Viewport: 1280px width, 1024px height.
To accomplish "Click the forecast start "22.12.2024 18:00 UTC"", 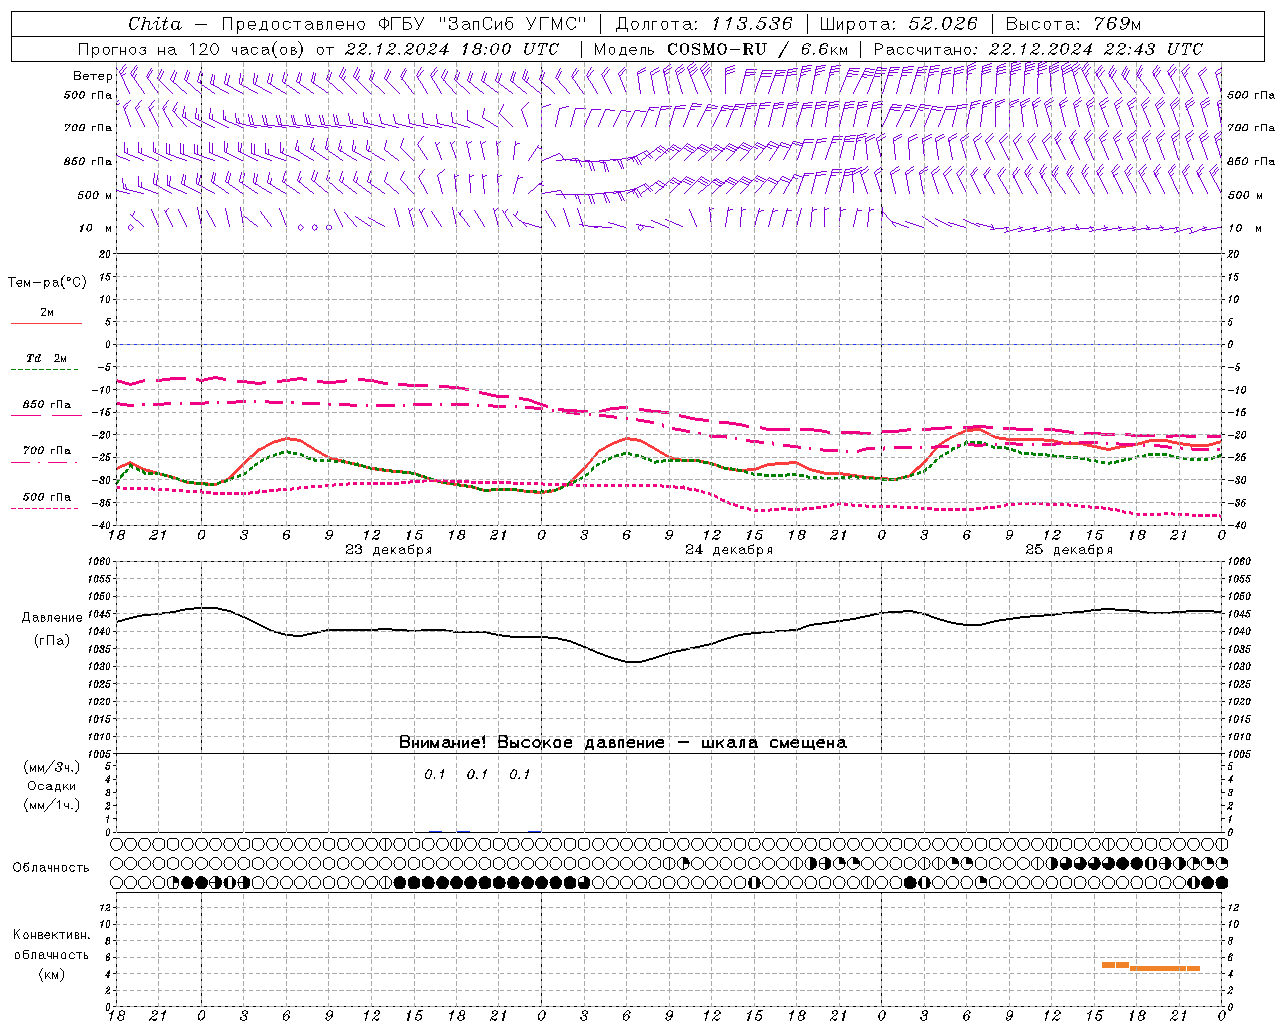I will pyautogui.click(x=452, y=49).
